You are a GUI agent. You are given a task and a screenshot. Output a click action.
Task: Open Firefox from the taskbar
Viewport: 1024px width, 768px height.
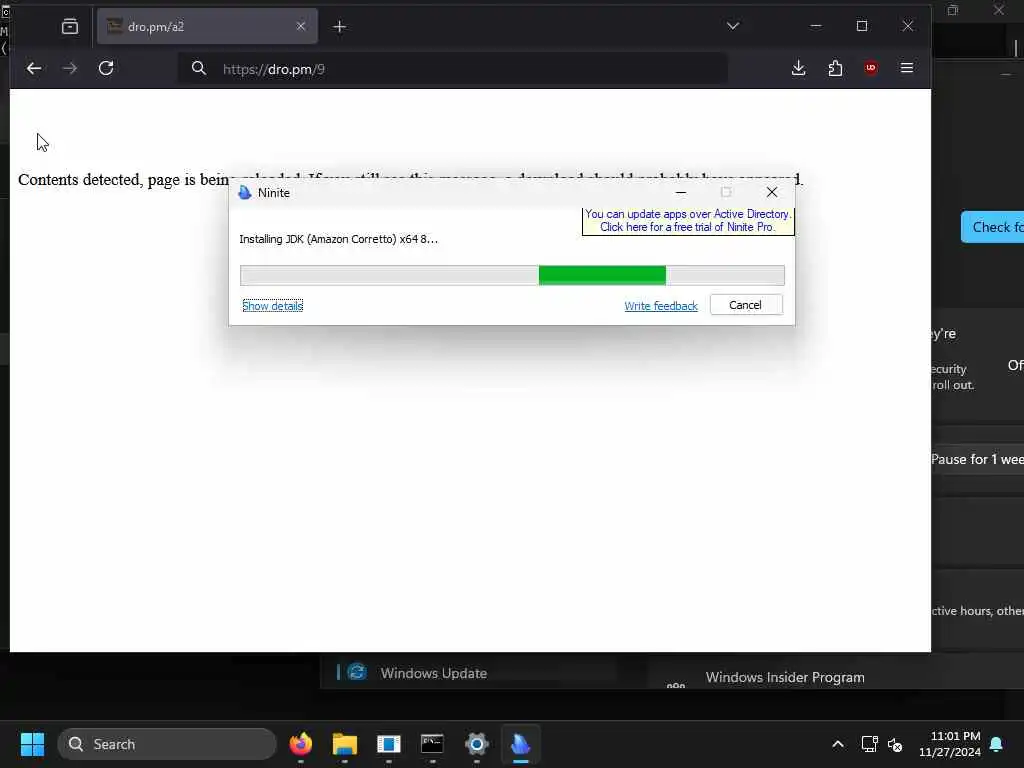coord(301,744)
